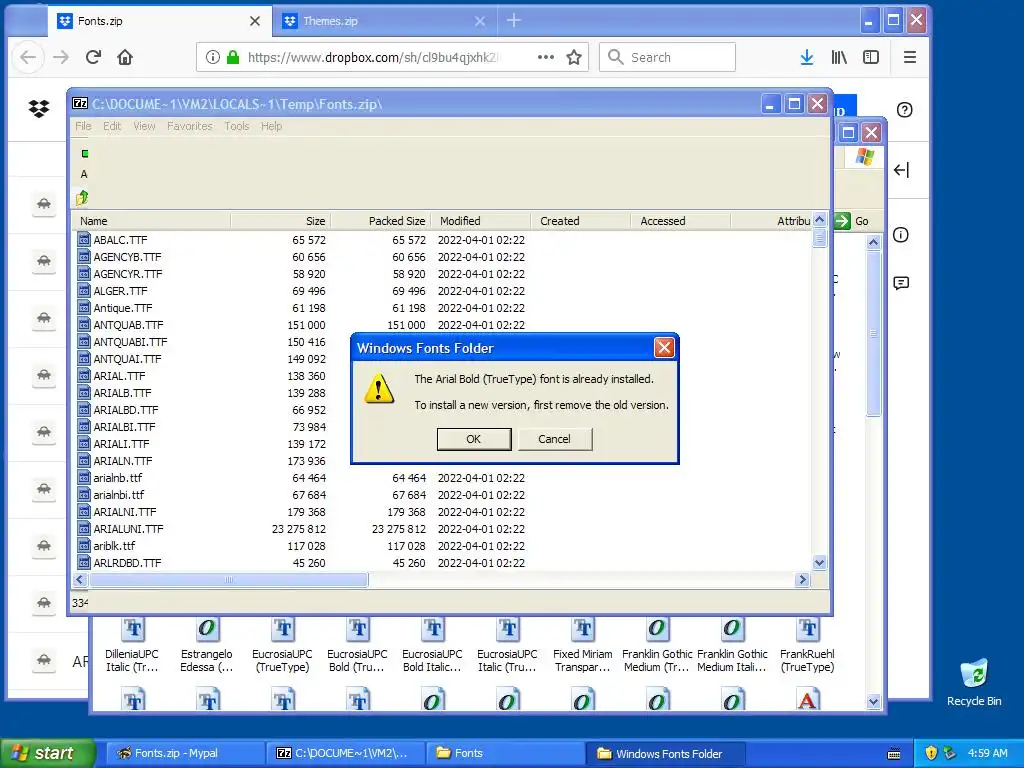Select the ANTQUAB.TTF row

pos(442,325)
